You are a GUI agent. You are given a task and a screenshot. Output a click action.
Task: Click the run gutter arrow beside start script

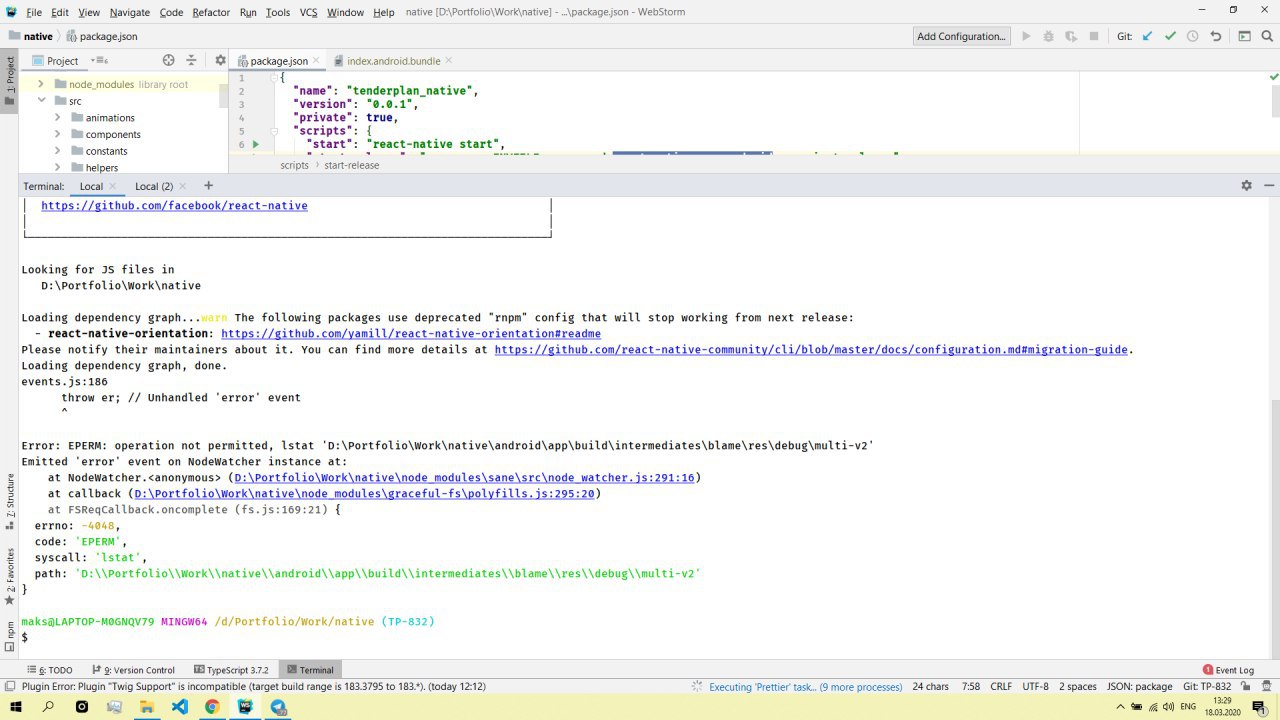256,144
